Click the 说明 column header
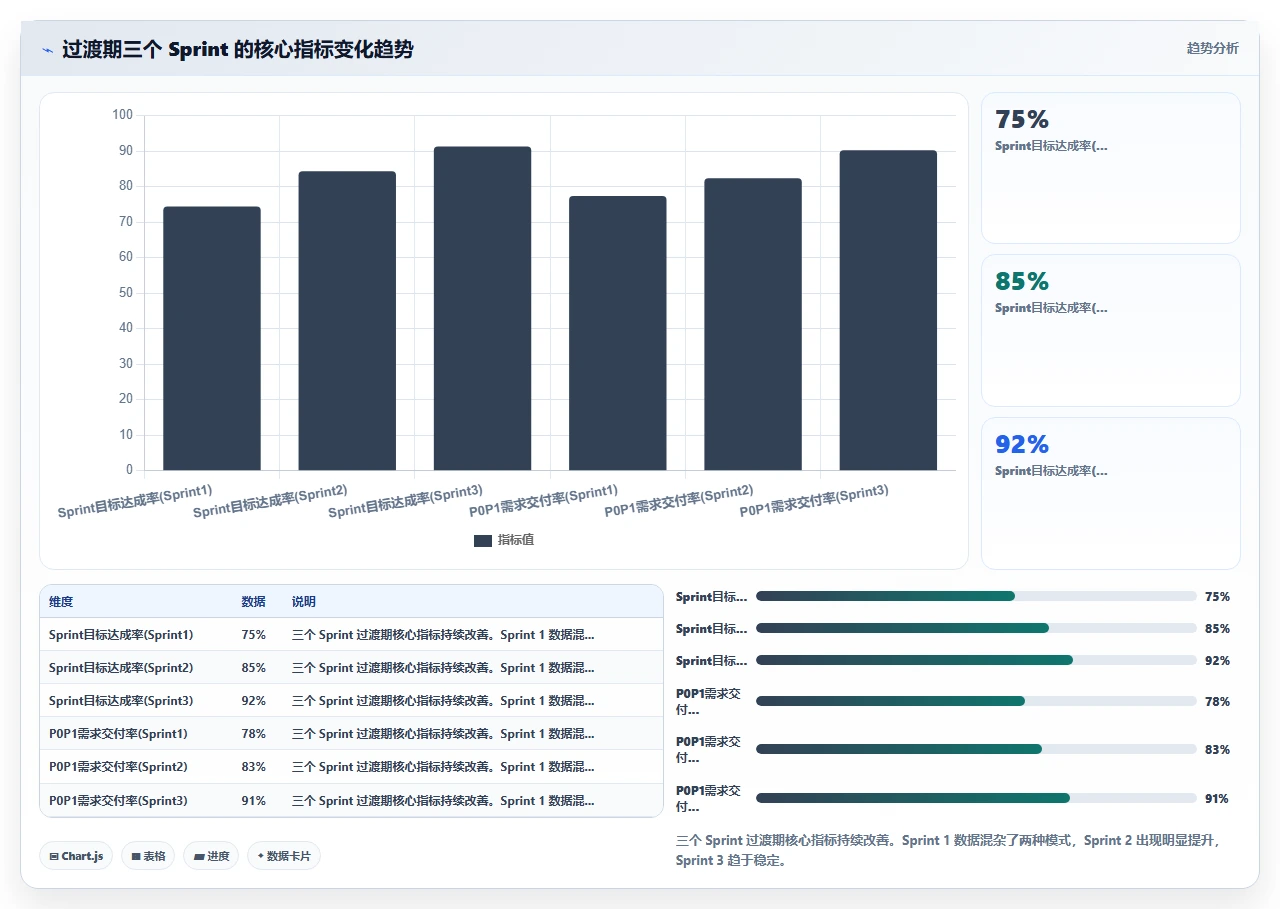The height and width of the screenshot is (909, 1280). point(304,602)
